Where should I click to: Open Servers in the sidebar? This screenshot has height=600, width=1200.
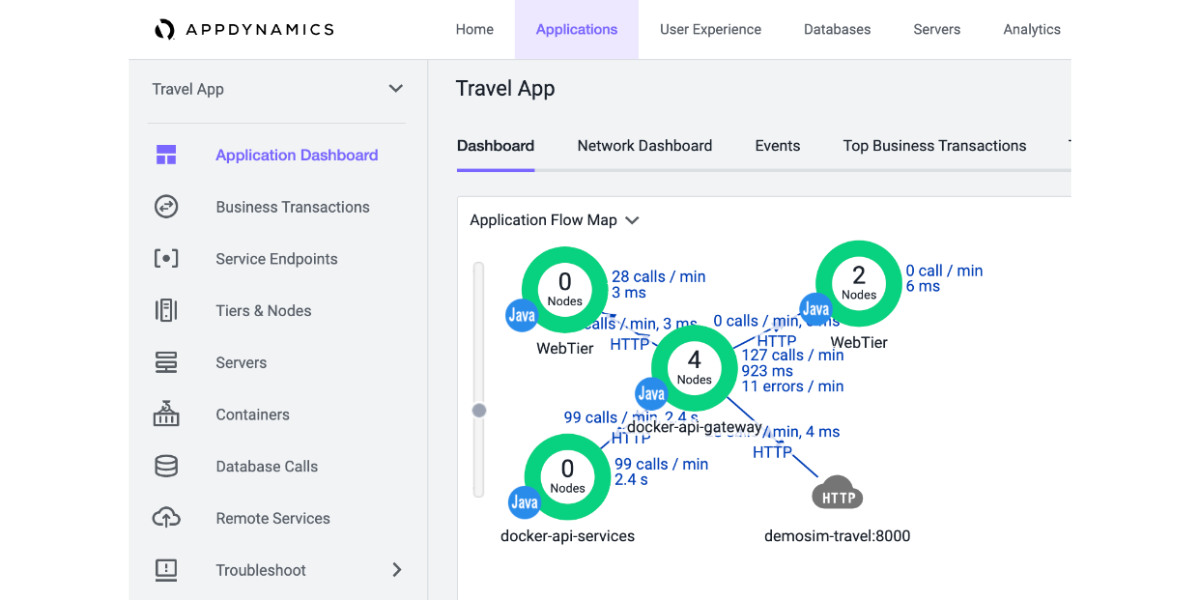241,363
